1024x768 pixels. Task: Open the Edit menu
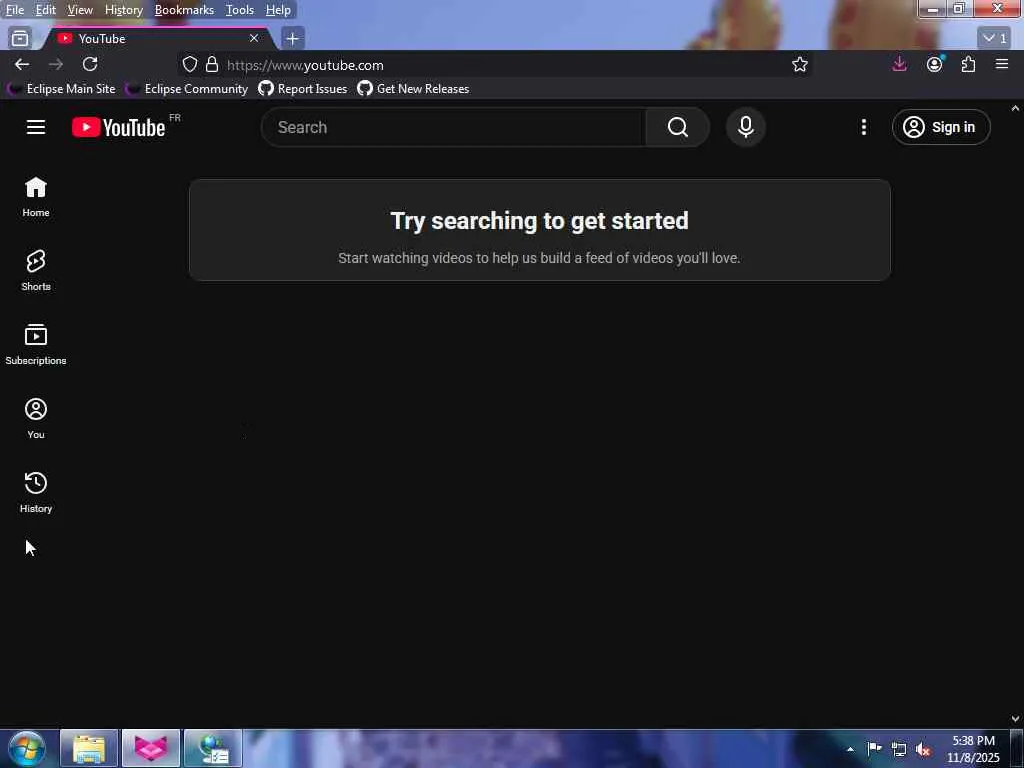click(x=45, y=10)
